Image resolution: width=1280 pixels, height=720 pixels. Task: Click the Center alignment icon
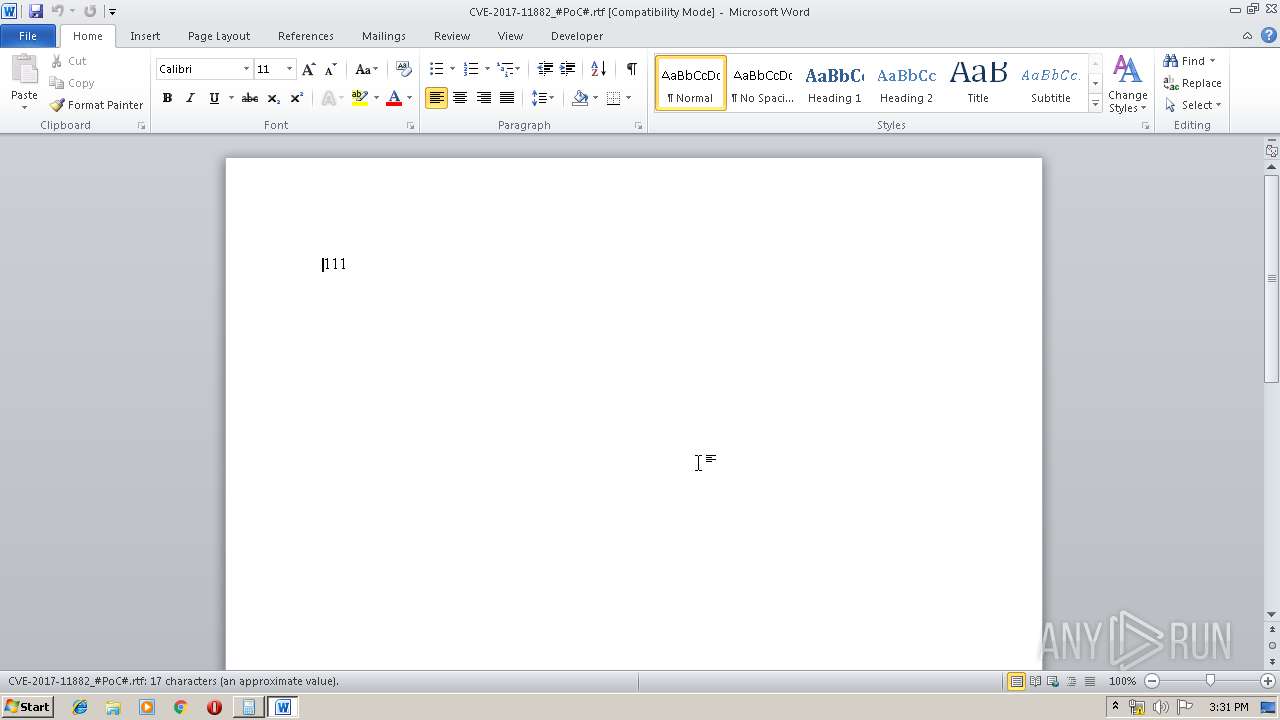[460, 98]
